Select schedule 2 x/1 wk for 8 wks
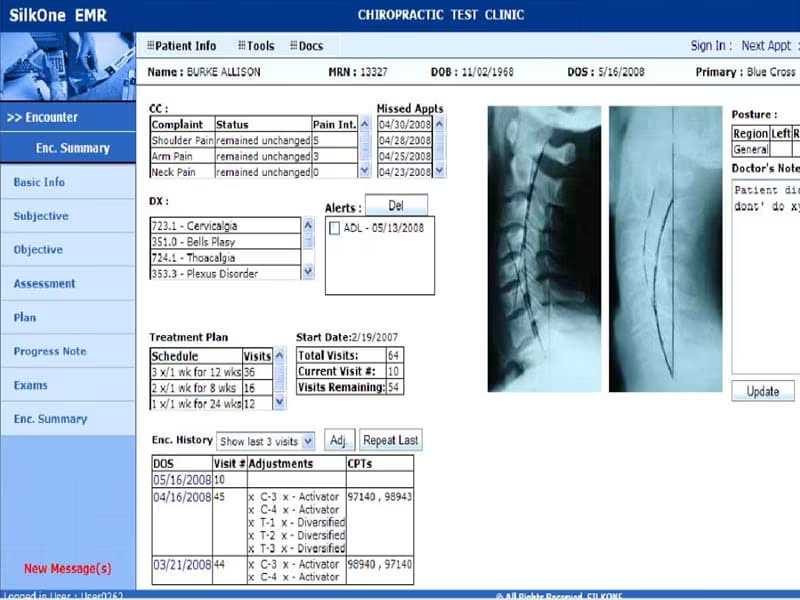Viewport: 800px width, 600px height. (212, 388)
